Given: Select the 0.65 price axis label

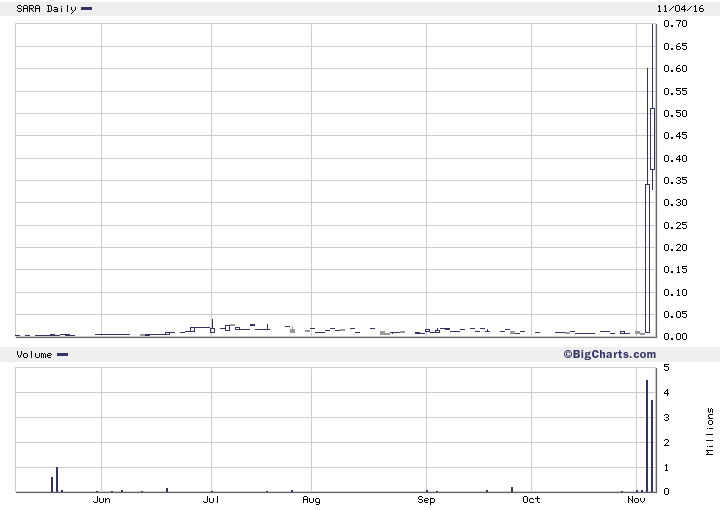Looking at the screenshot, I should [x=675, y=46].
